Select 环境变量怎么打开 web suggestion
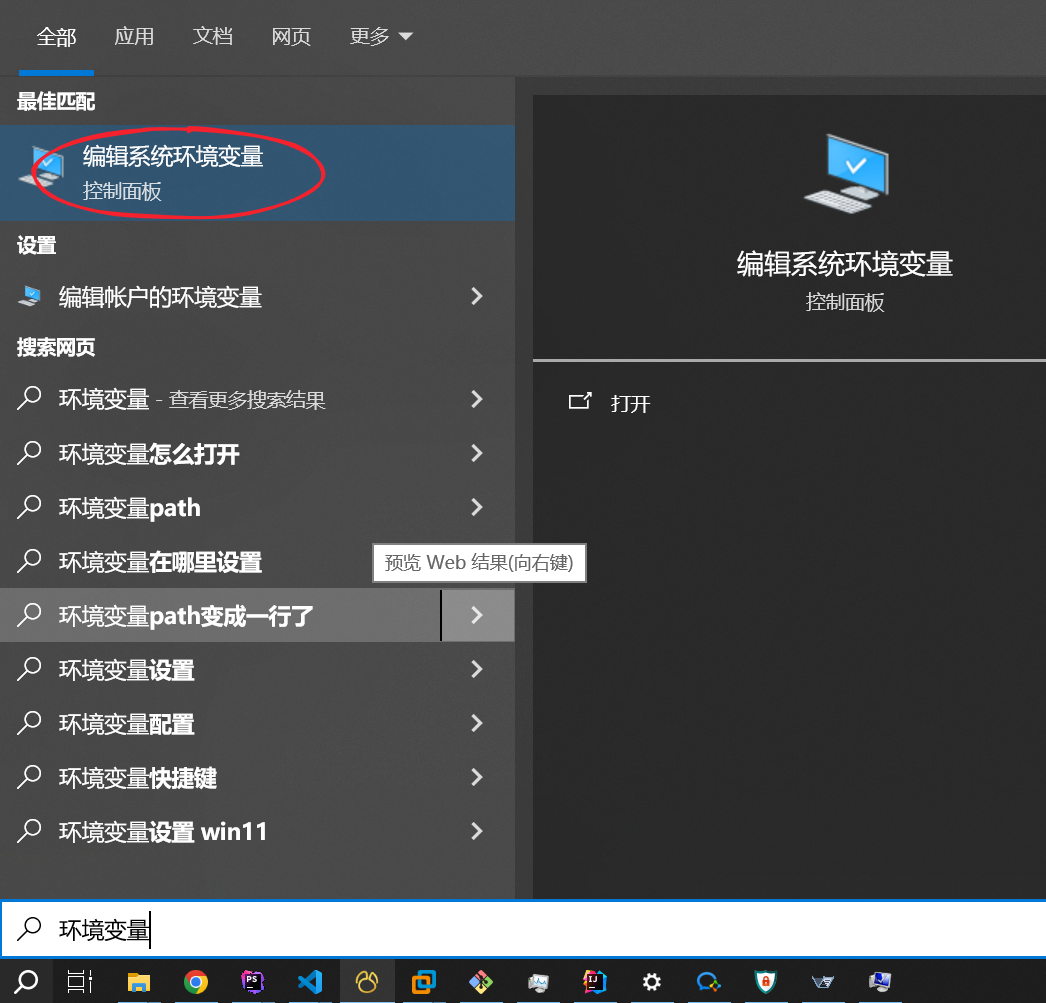1046x1003 pixels. click(x=257, y=453)
